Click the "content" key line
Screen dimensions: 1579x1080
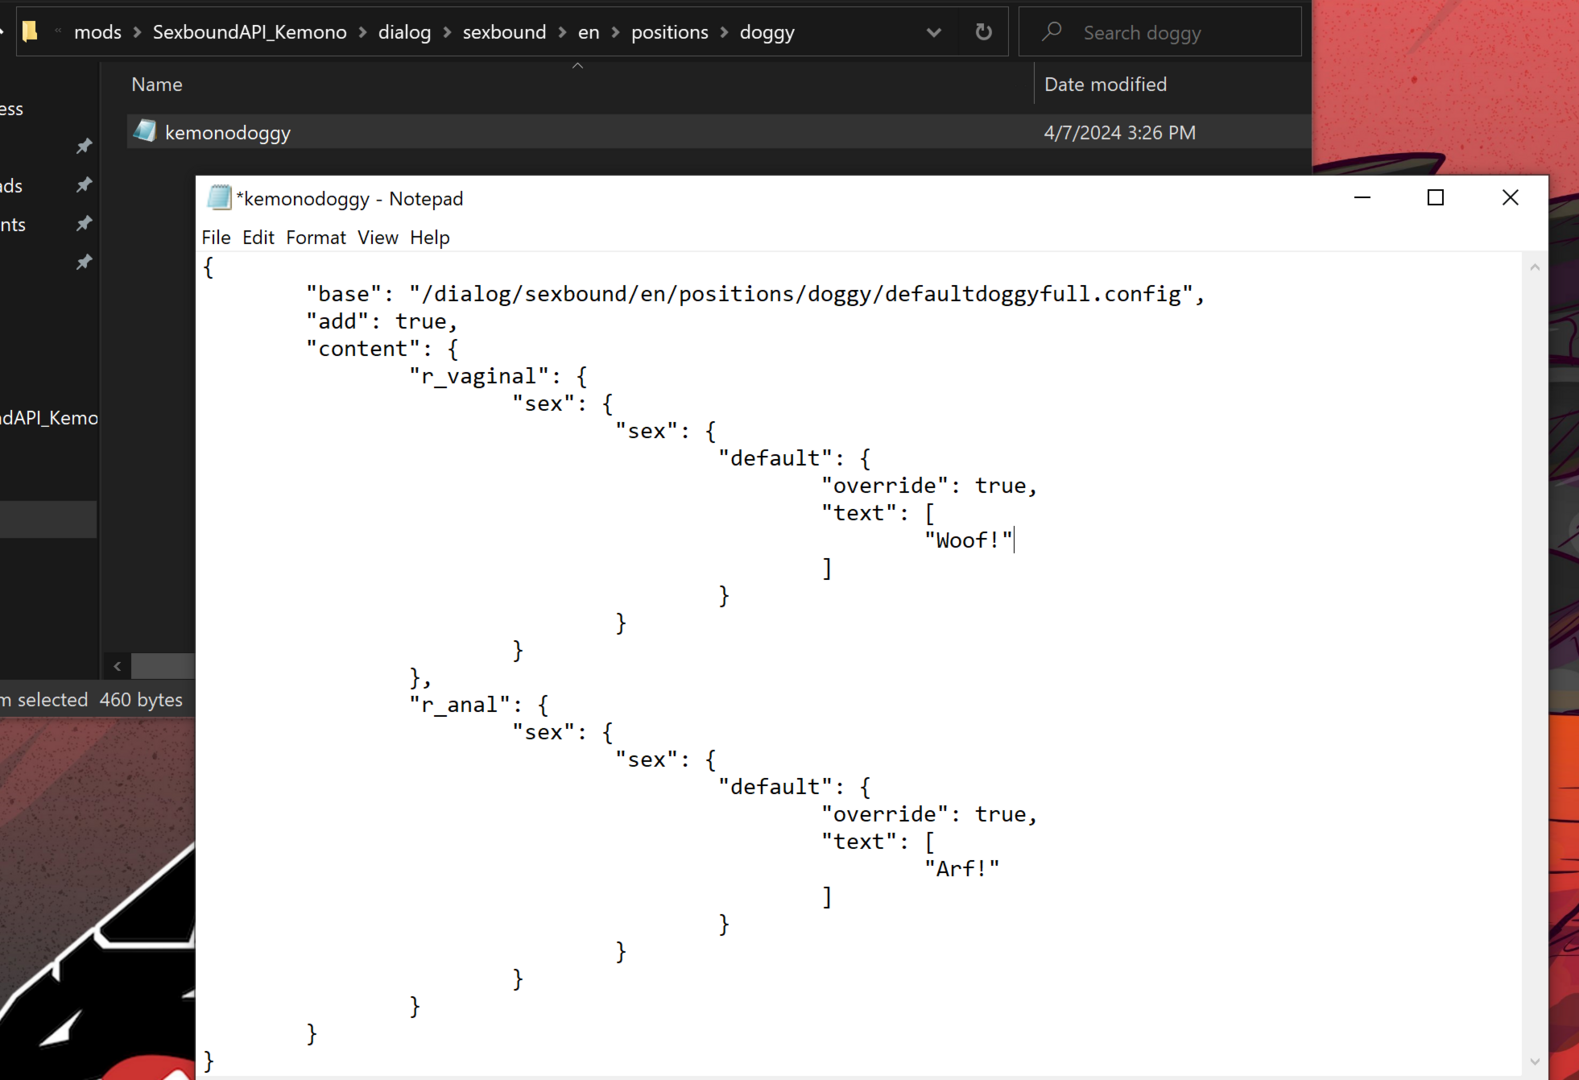point(382,349)
